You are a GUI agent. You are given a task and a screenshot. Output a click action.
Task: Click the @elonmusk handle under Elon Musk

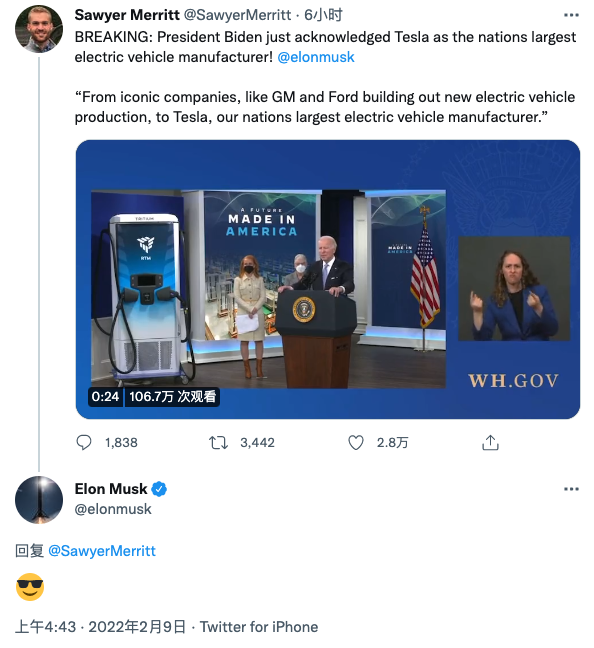click(113, 509)
